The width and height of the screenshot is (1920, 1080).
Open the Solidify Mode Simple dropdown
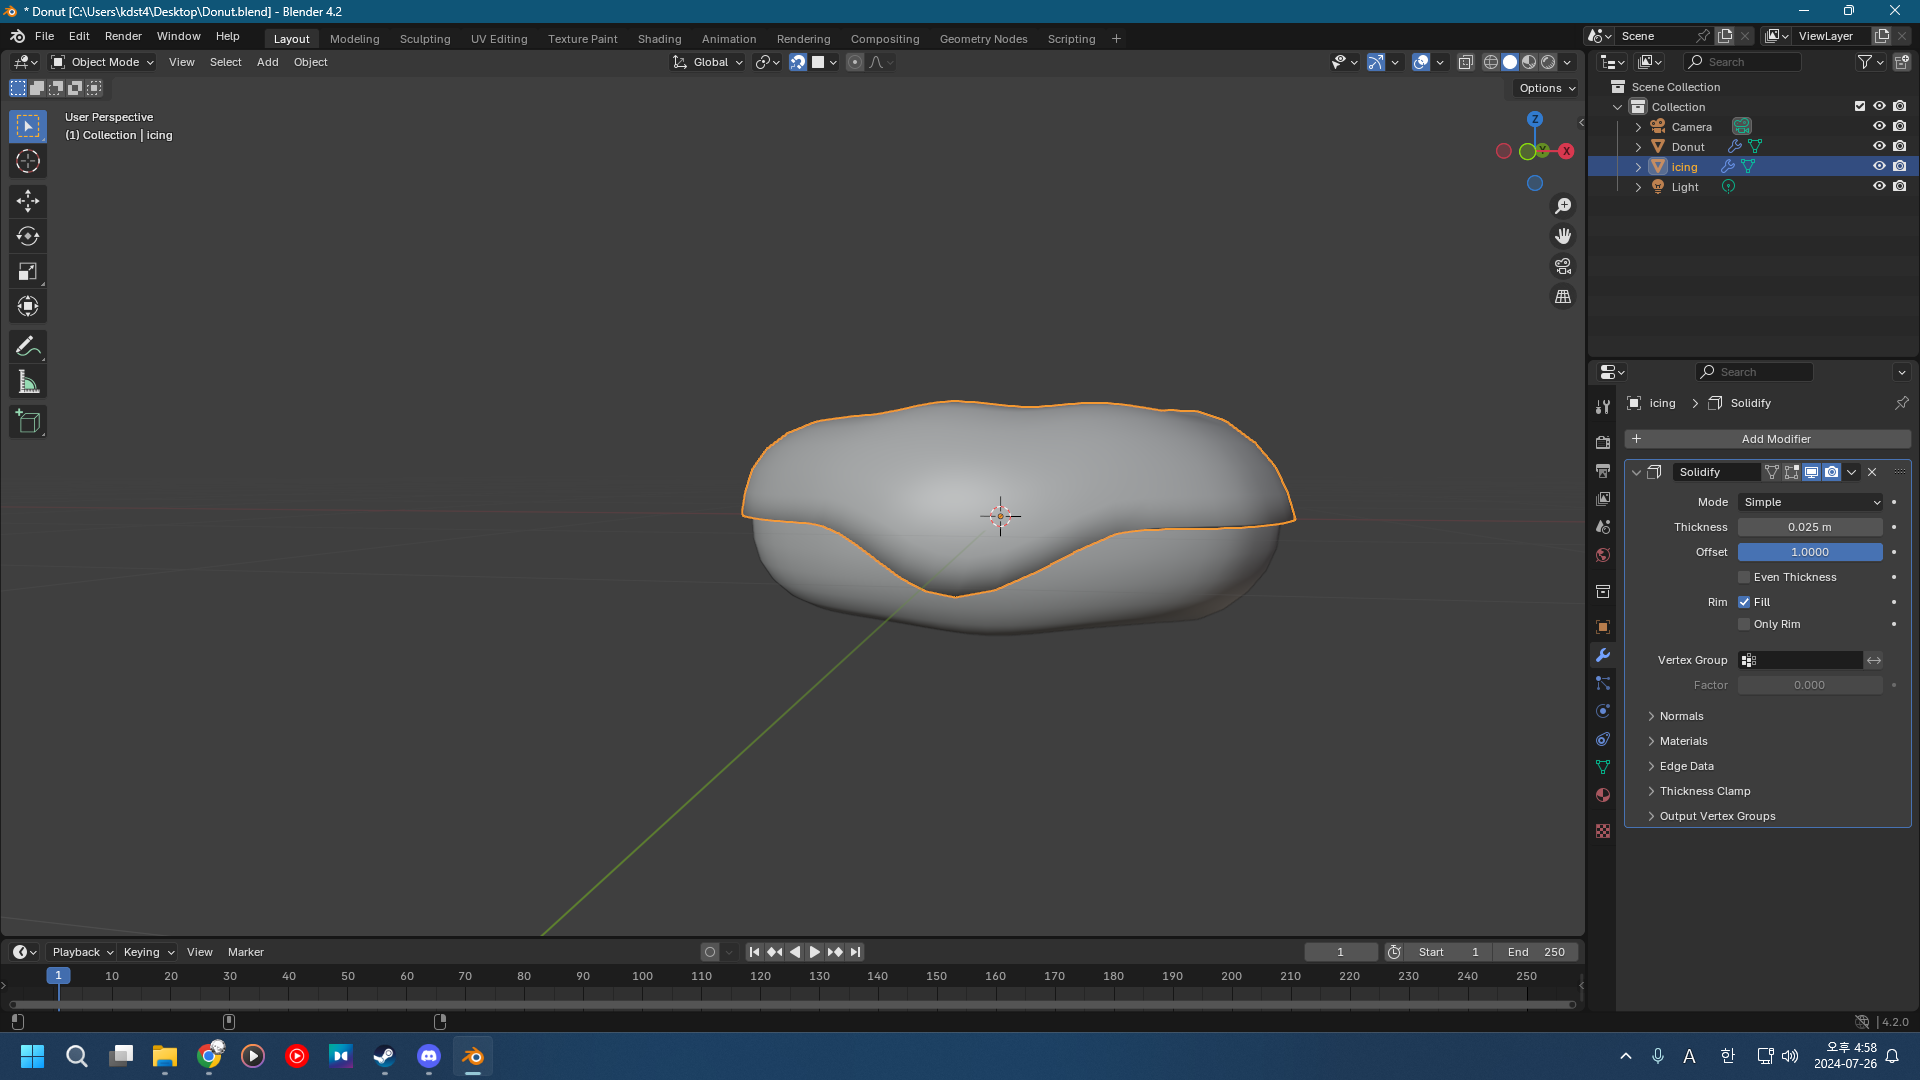pos(1810,502)
